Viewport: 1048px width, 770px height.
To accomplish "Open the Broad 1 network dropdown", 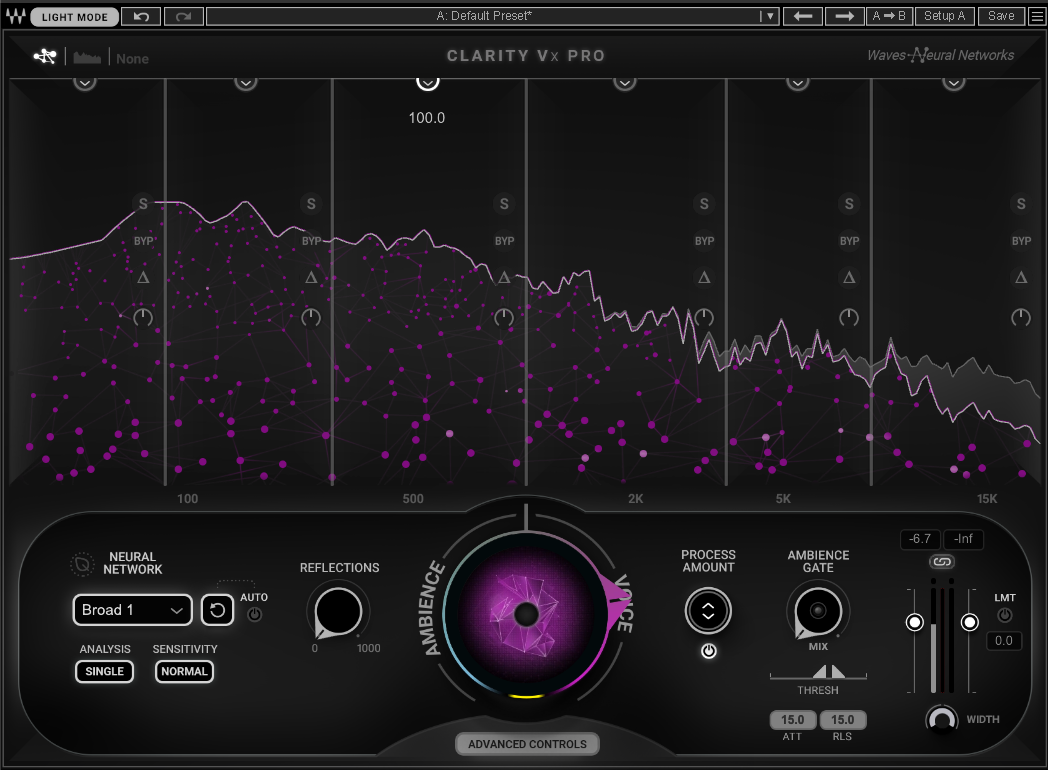I will coord(132,610).
